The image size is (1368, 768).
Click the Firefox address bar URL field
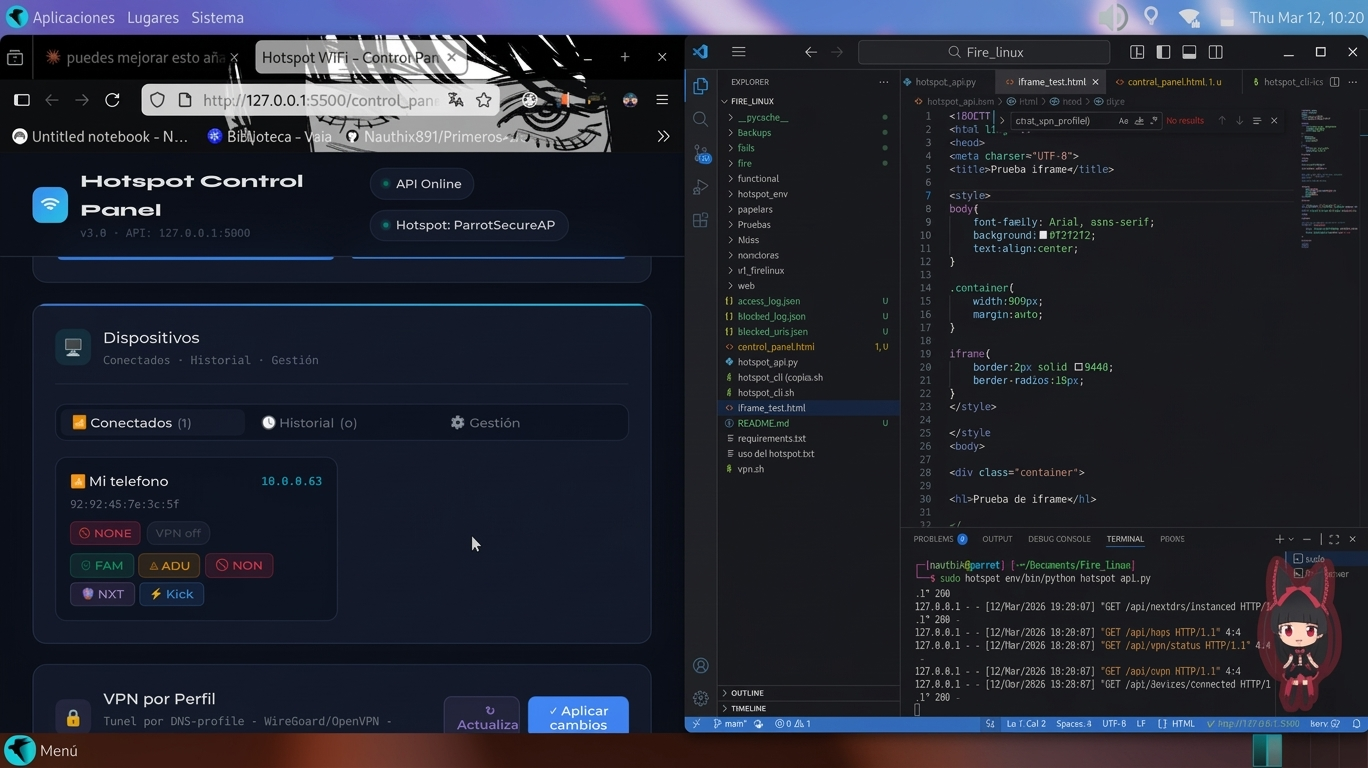click(300, 100)
